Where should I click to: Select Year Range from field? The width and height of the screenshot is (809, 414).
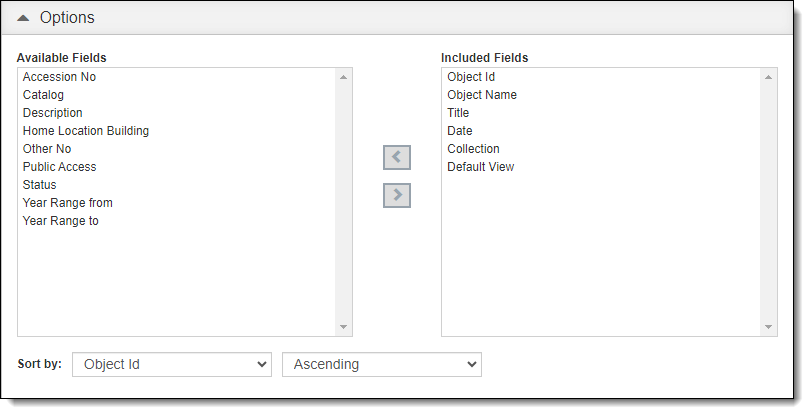pos(68,203)
